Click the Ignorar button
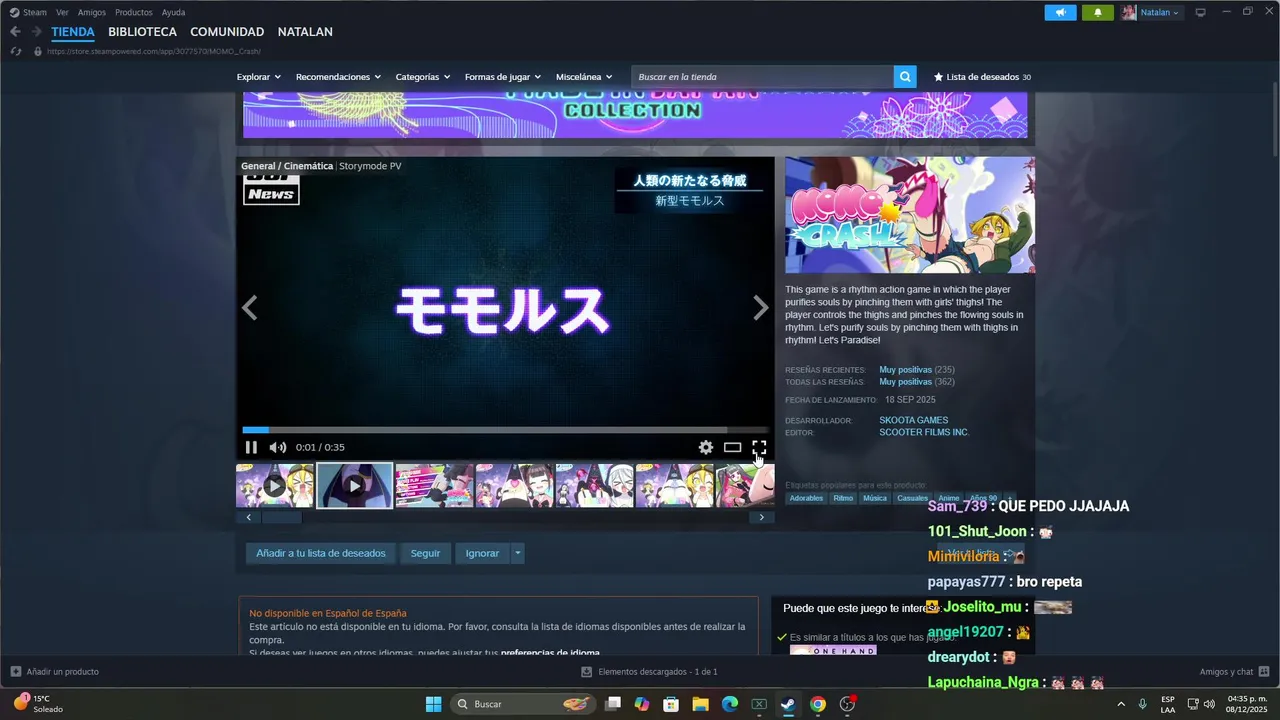This screenshot has height=720, width=1280. 482,553
